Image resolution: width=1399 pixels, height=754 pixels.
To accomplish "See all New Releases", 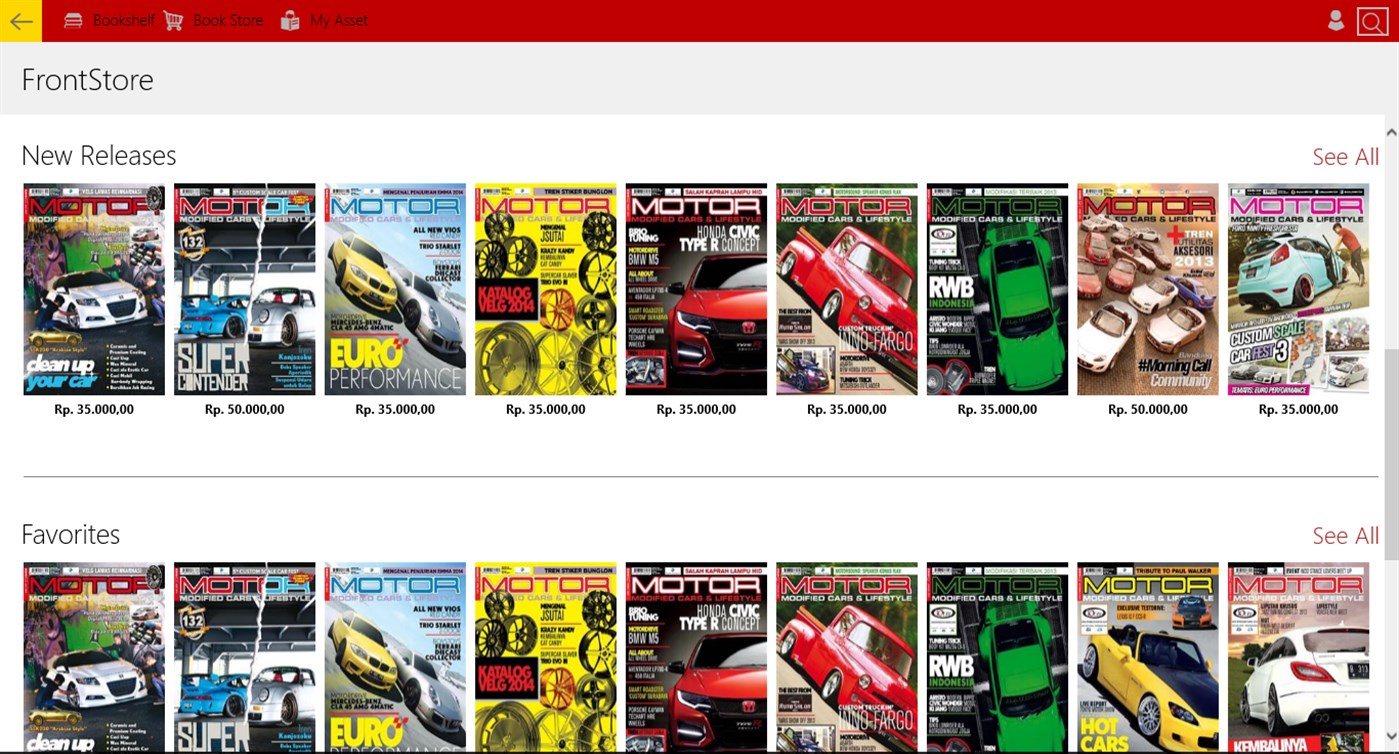I will pos(1346,157).
